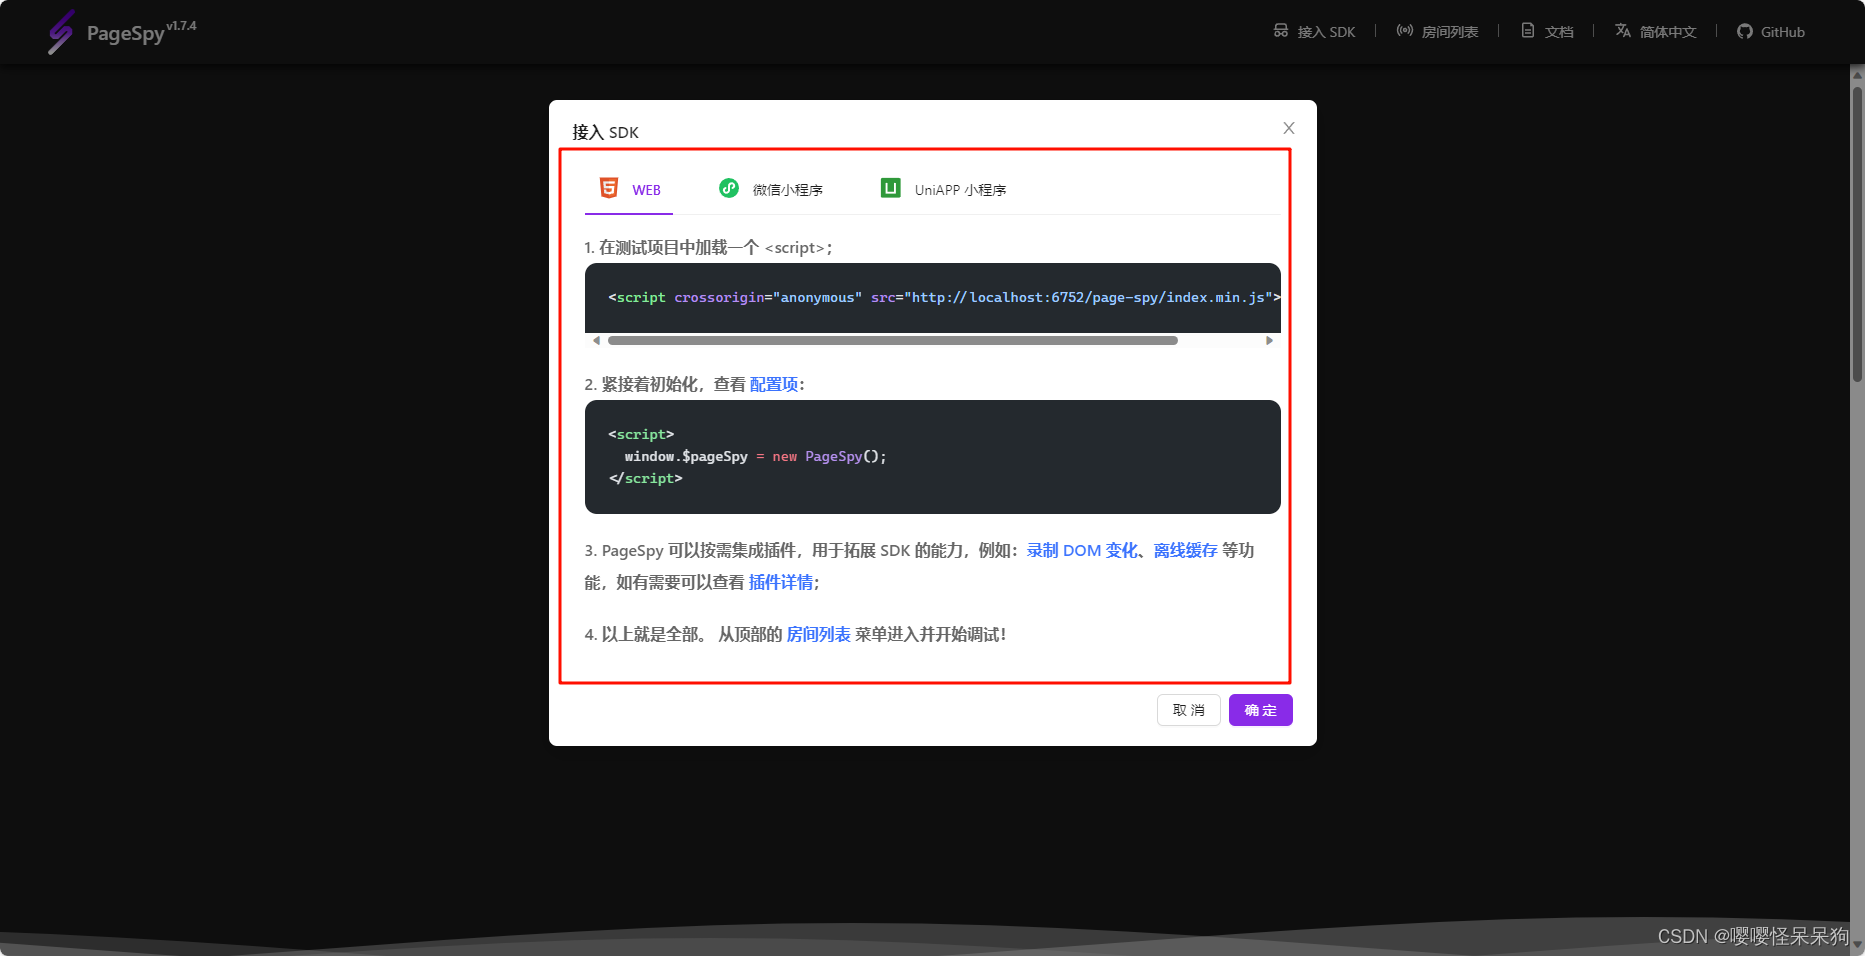
Task: Click the 房间列表 link in step 4
Action: point(818,634)
